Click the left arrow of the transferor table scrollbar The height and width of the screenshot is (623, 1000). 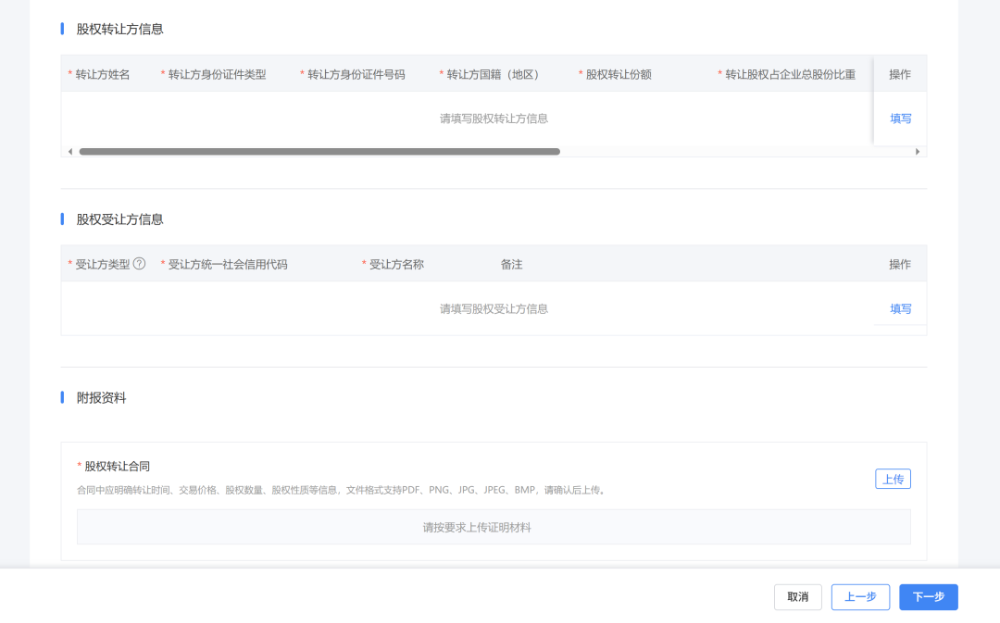coord(70,152)
